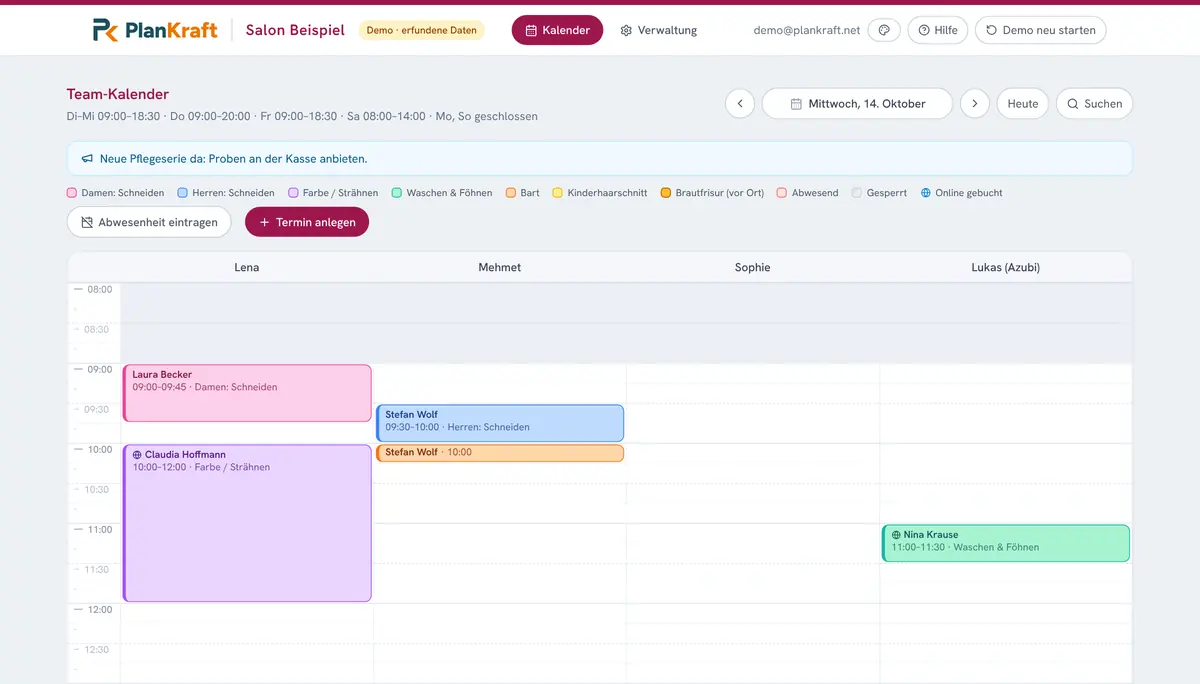Click globe icon on Nina Krause appointment
This screenshot has height=684, width=1200.
(896, 535)
